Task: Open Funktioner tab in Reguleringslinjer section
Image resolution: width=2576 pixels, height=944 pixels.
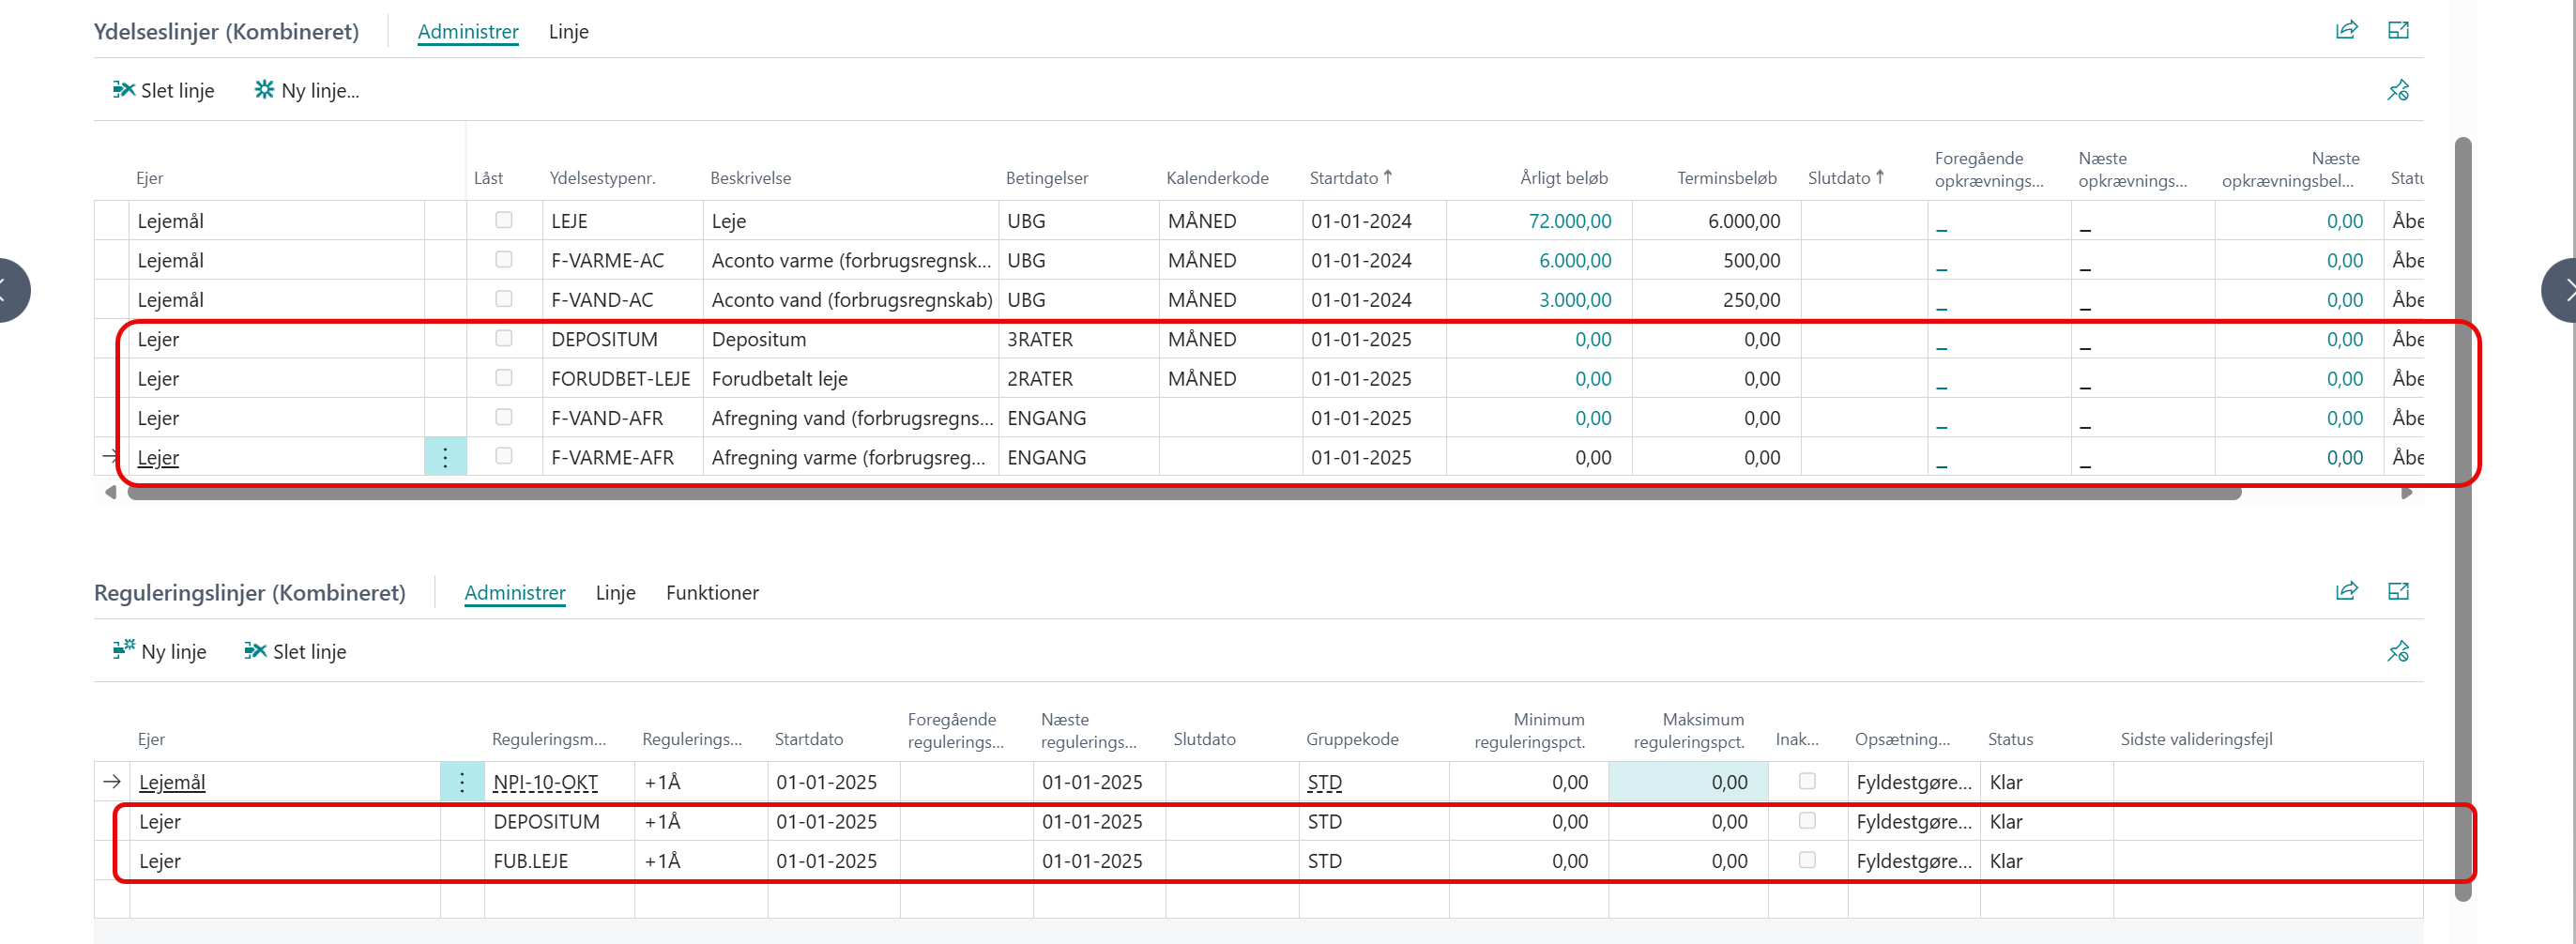Action: [x=712, y=593]
